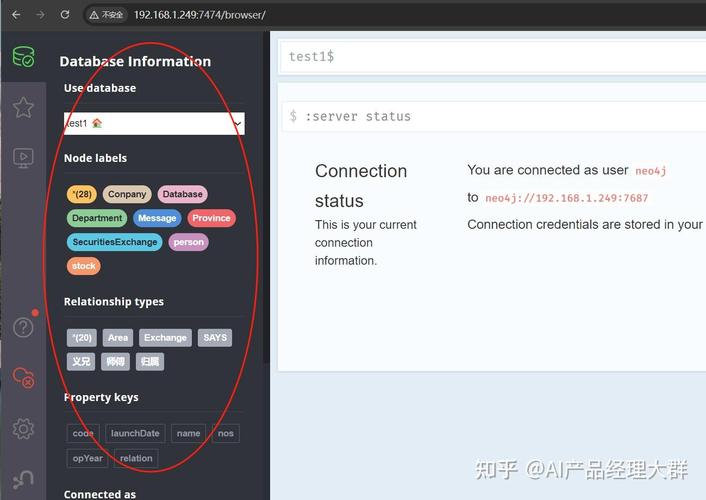706x500 pixels.
Task: Open the About Neo4j icon at sidebar bottom
Action: [23, 479]
